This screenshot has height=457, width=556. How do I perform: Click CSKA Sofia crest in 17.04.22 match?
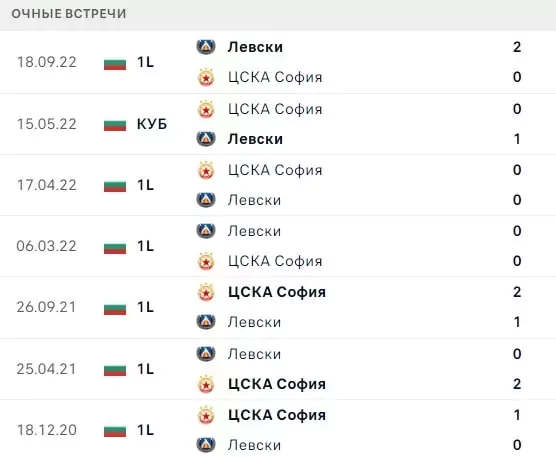tap(206, 170)
